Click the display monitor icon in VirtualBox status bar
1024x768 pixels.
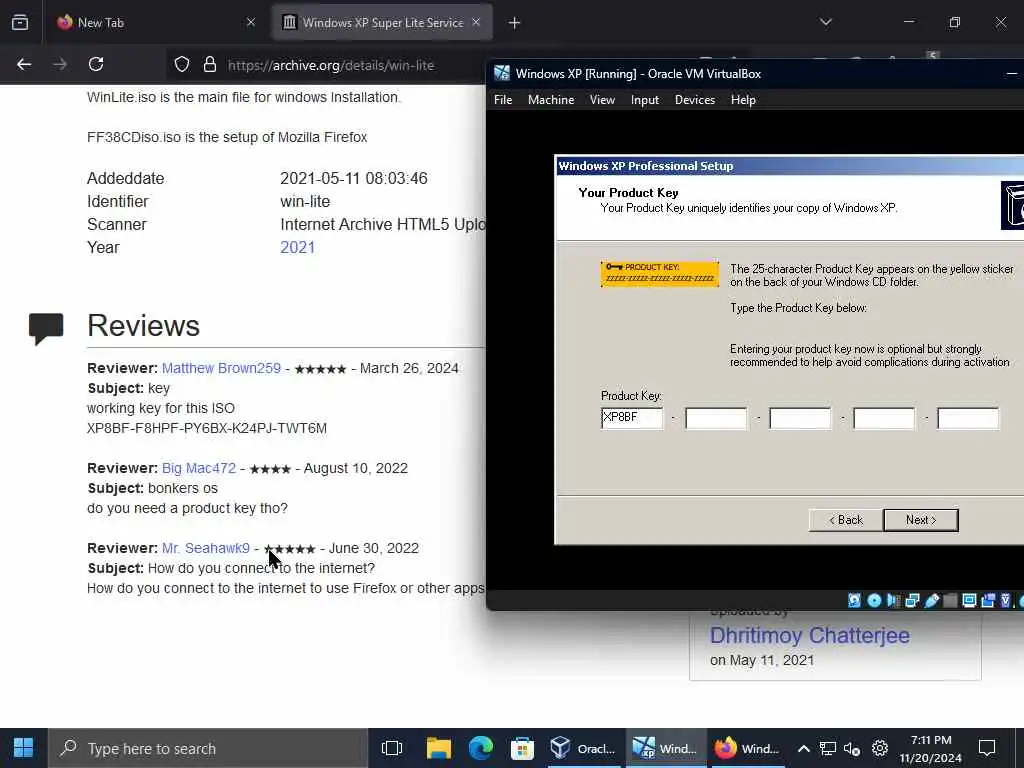click(969, 600)
